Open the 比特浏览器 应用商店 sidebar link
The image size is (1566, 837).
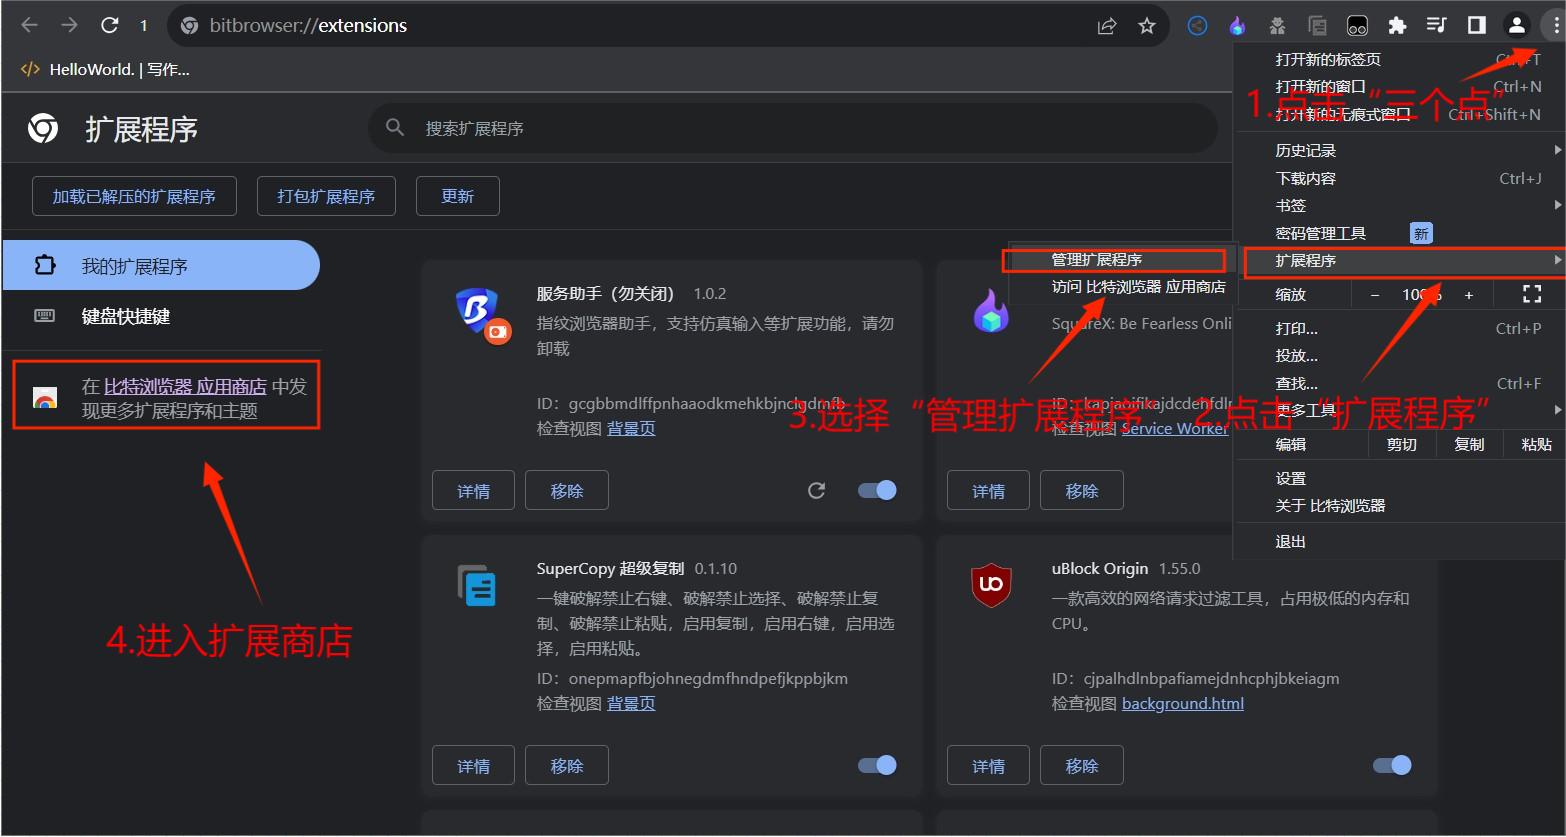185,386
